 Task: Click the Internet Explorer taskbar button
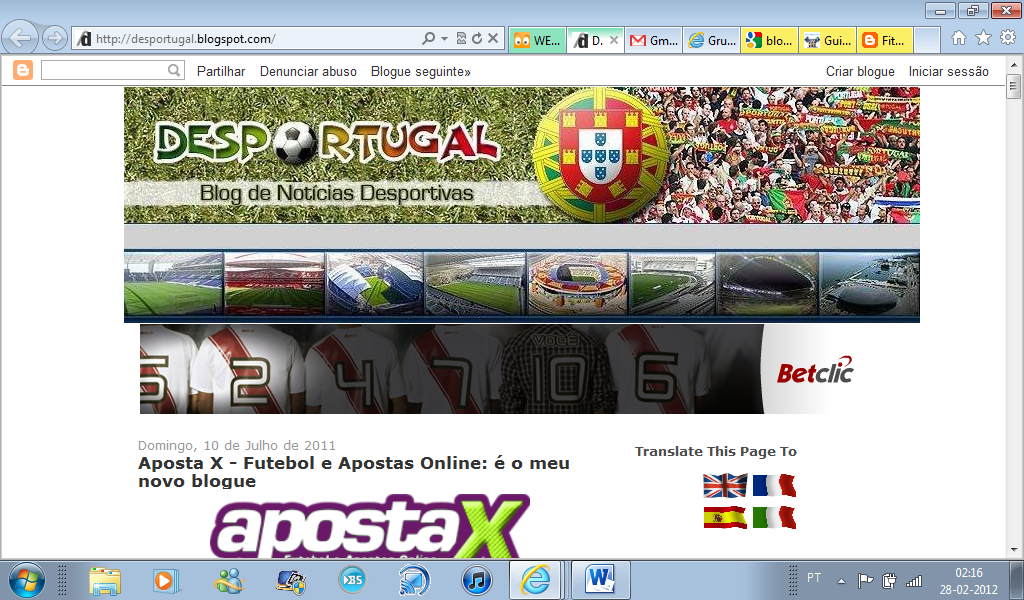[536, 580]
